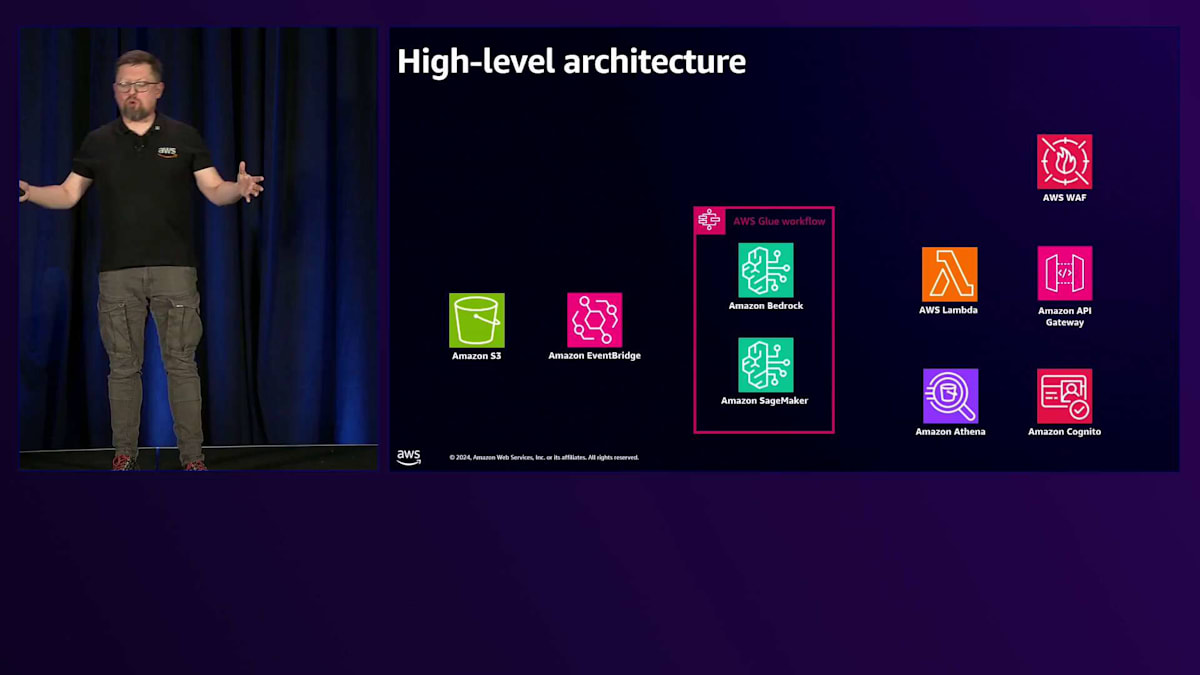1200x675 pixels.
Task: Click the 'Amazon Bedrock' text label
Action: point(766,306)
